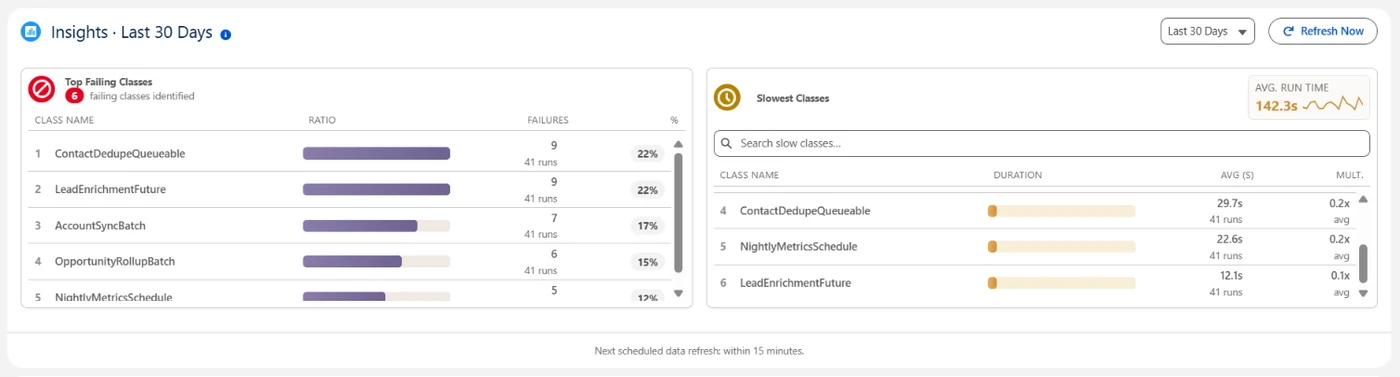Click the refresh icon in Refresh Now button
This screenshot has width=1400, height=377.
click(x=1288, y=32)
